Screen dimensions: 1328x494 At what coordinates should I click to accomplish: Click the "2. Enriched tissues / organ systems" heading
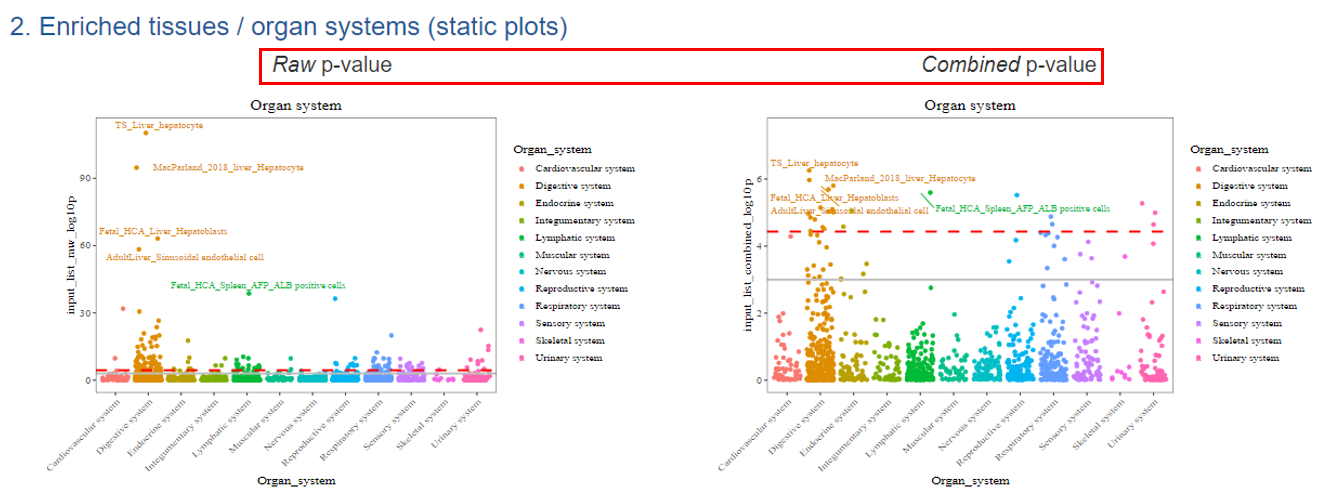pyautogui.click(x=288, y=27)
